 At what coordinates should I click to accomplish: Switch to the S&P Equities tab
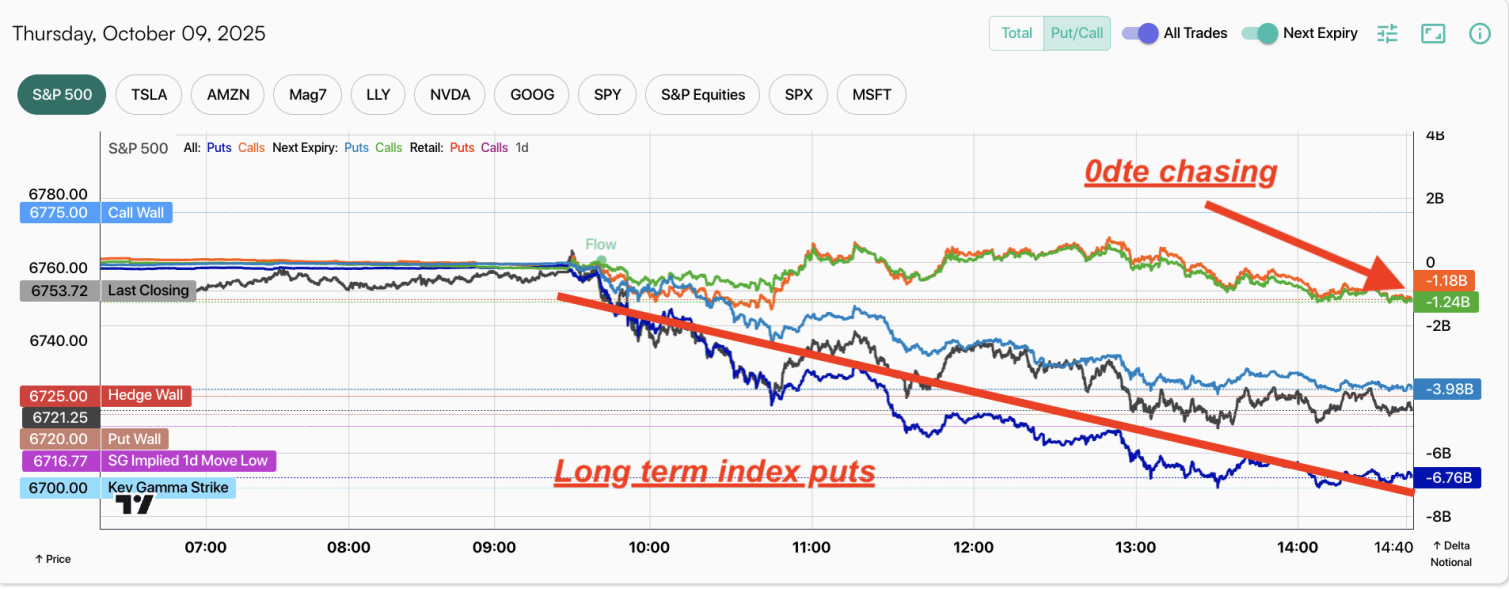pyautogui.click(x=703, y=95)
